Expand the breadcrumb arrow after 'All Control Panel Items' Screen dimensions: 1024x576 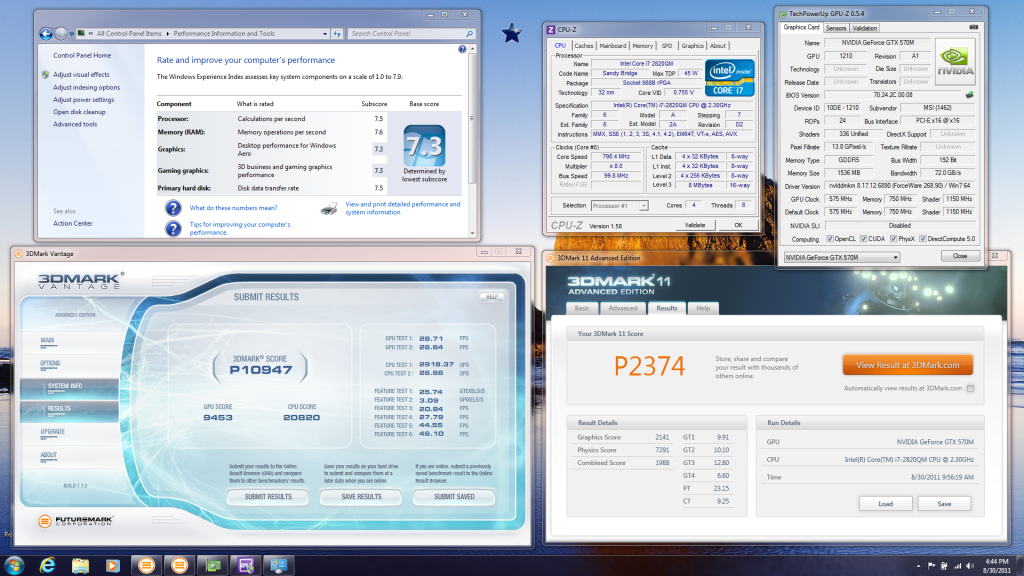click(x=168, y=34)
